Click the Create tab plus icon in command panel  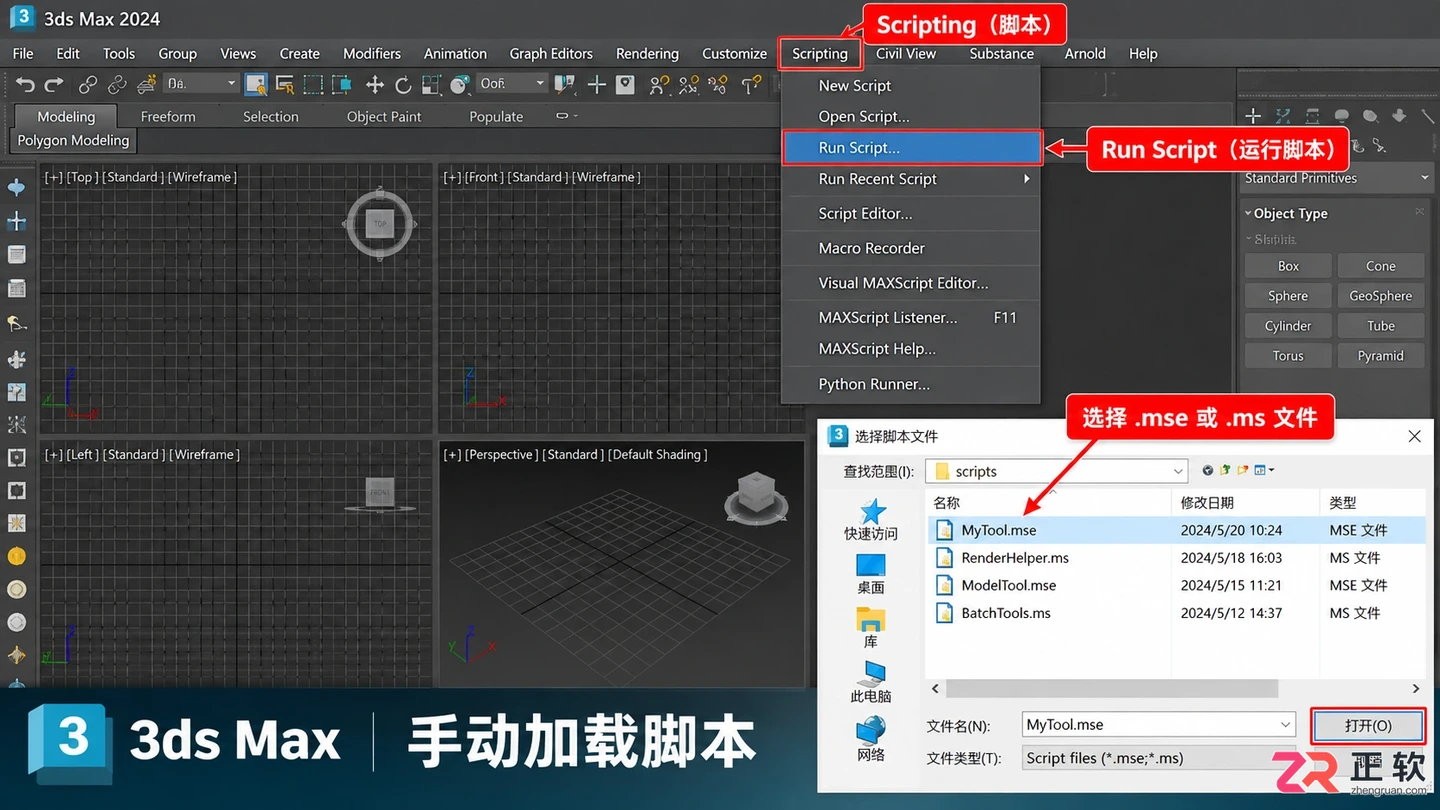(1253, 116)
